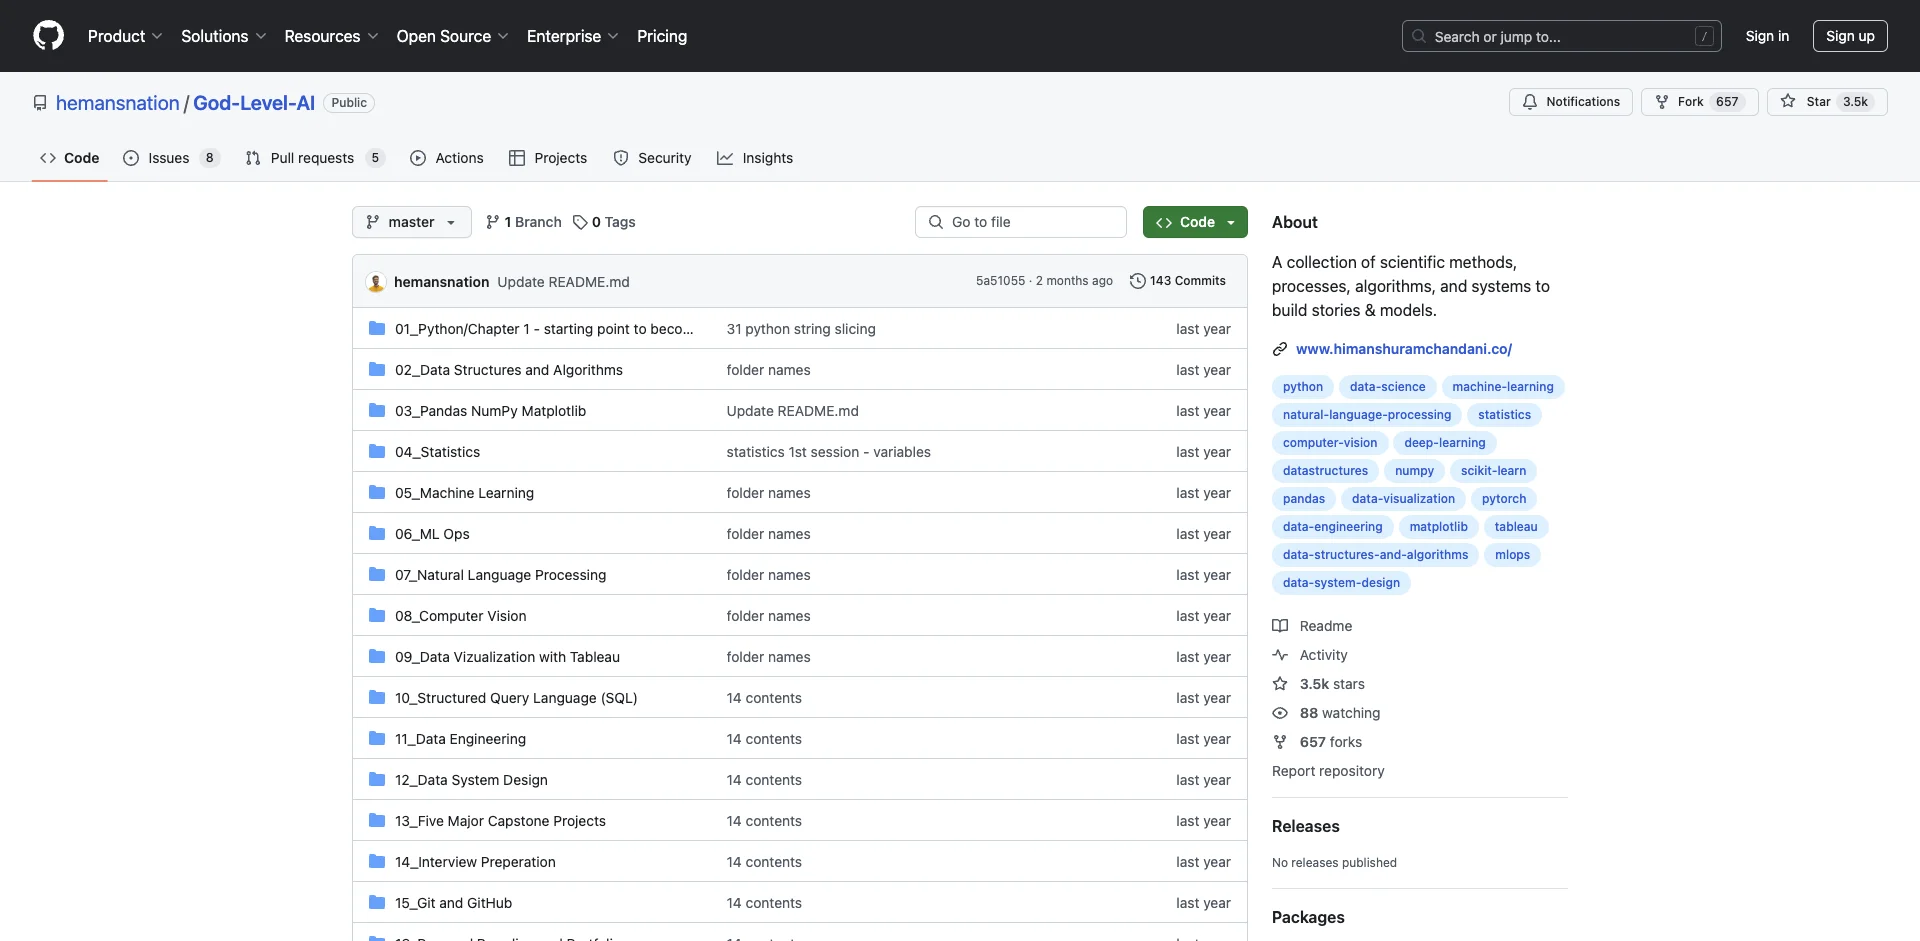Click the eye icon beside 88 watching
The height and width of the screenshot is (941, 1920).
pos(1280,713)
